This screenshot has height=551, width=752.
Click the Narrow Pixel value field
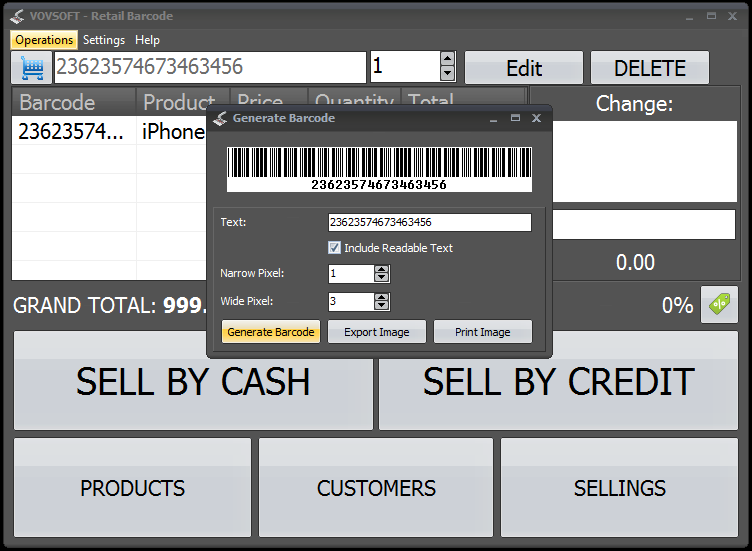[x=351, y=274]
